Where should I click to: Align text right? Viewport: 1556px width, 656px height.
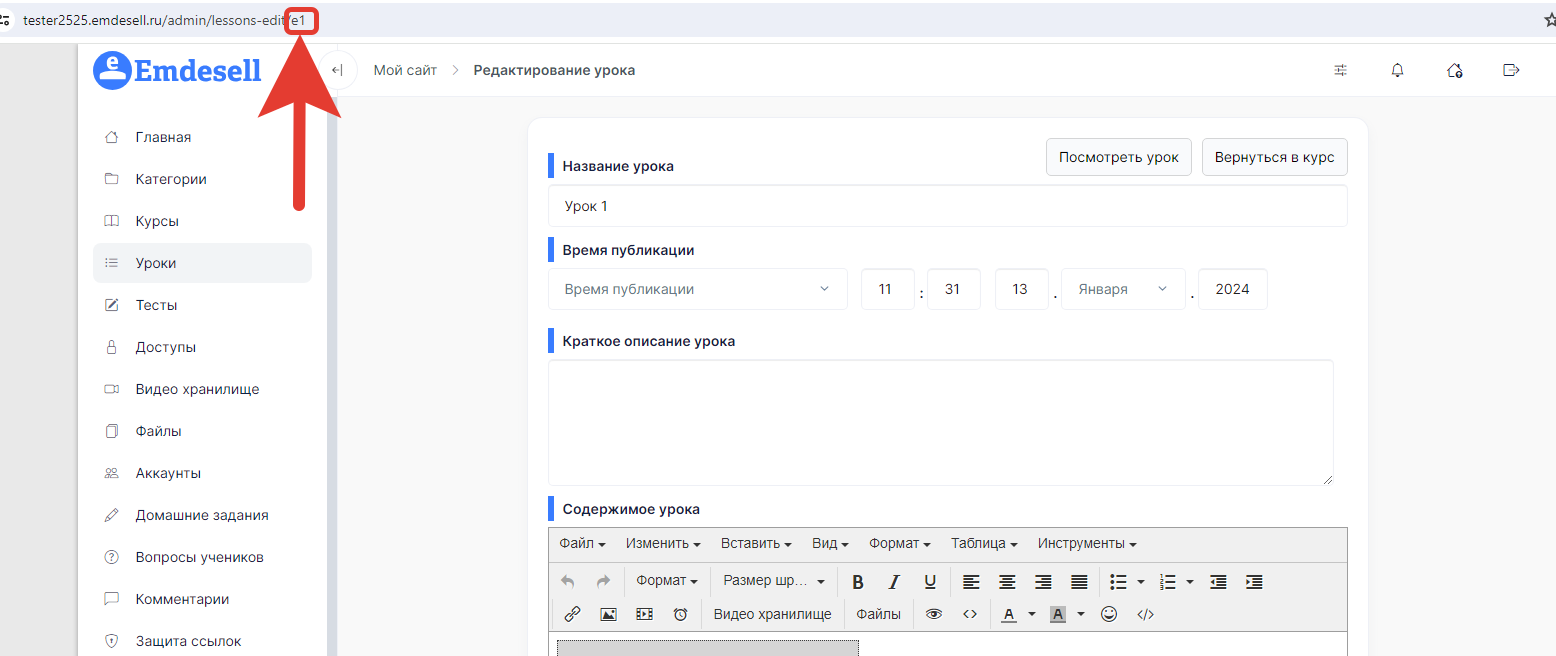(x=1043, y=581)
